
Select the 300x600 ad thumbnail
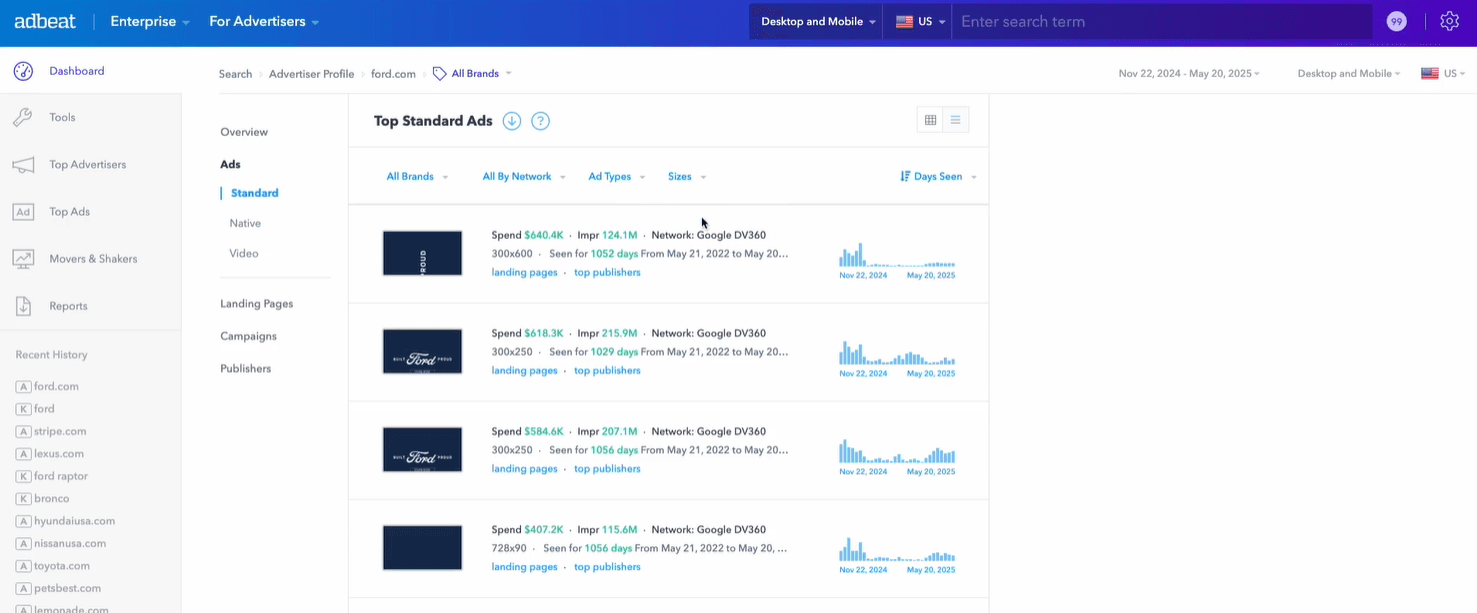point(422,253)
